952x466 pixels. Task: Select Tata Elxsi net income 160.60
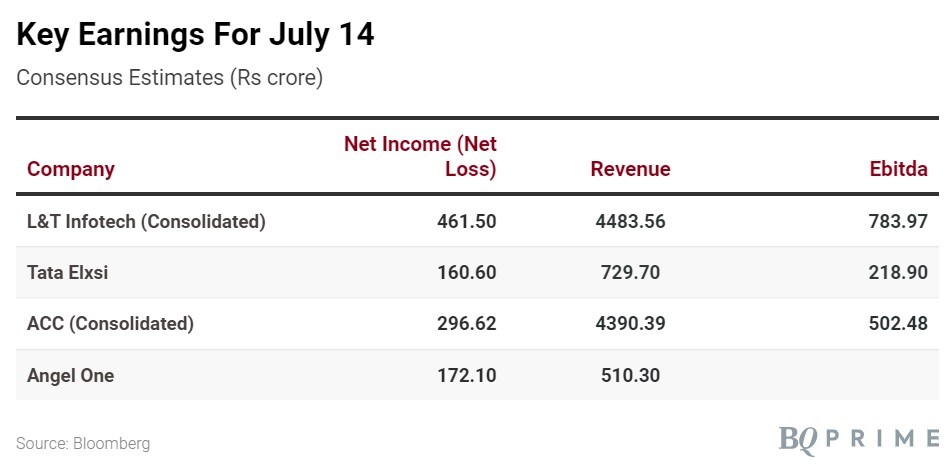(x=467, y=273)
